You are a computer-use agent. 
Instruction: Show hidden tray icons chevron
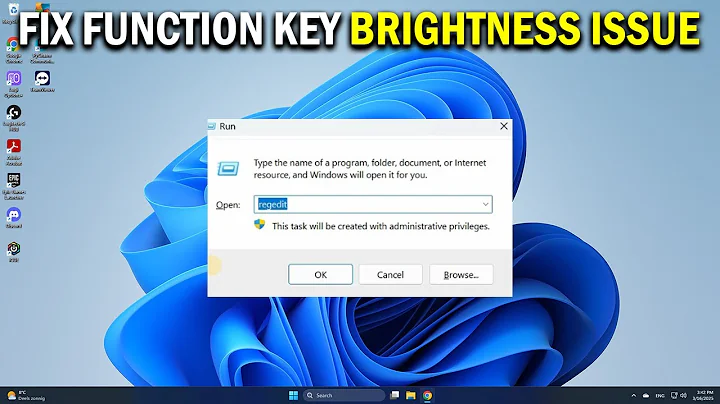tap(634, 396)
